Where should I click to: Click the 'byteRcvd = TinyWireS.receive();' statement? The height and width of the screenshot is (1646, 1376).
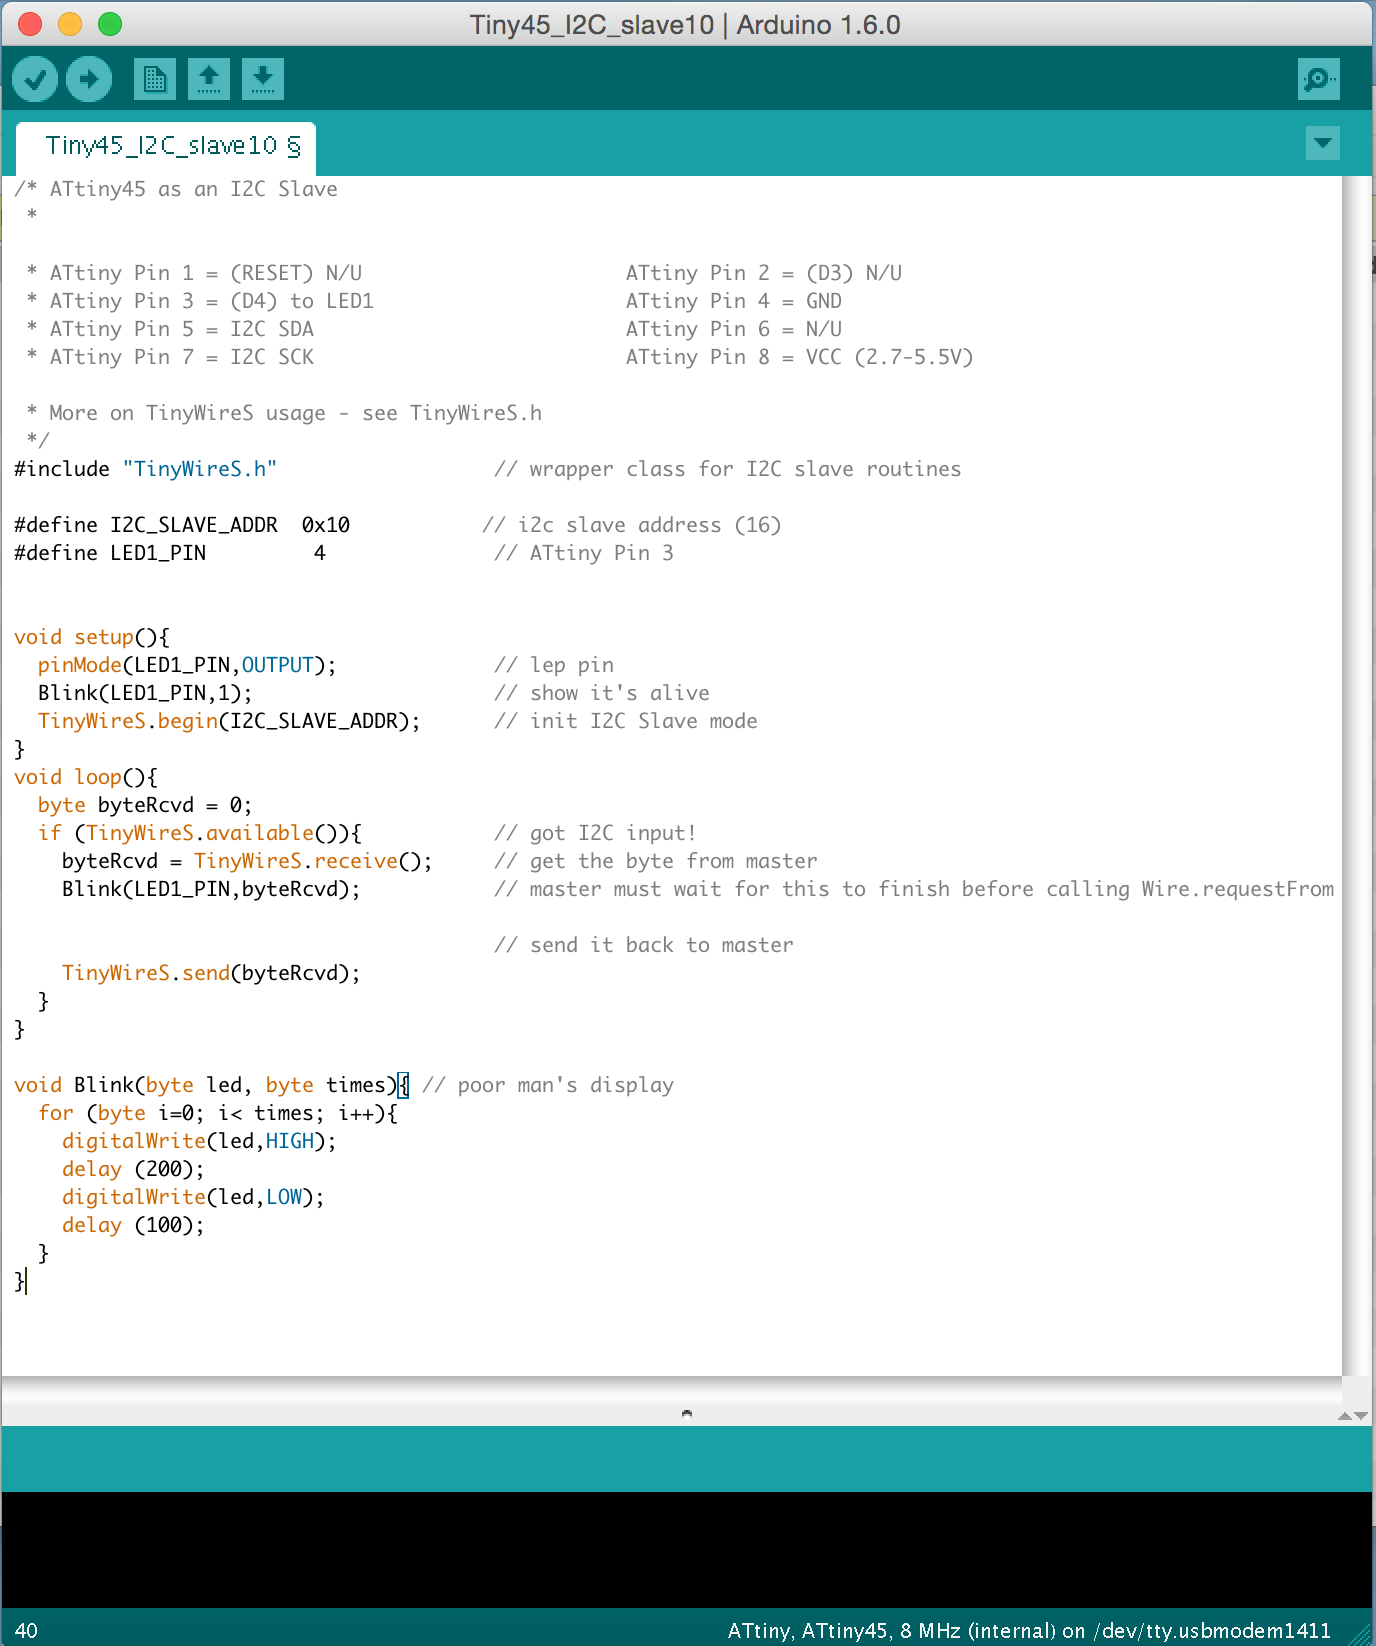pyautogui.click(x=247, y=861)
